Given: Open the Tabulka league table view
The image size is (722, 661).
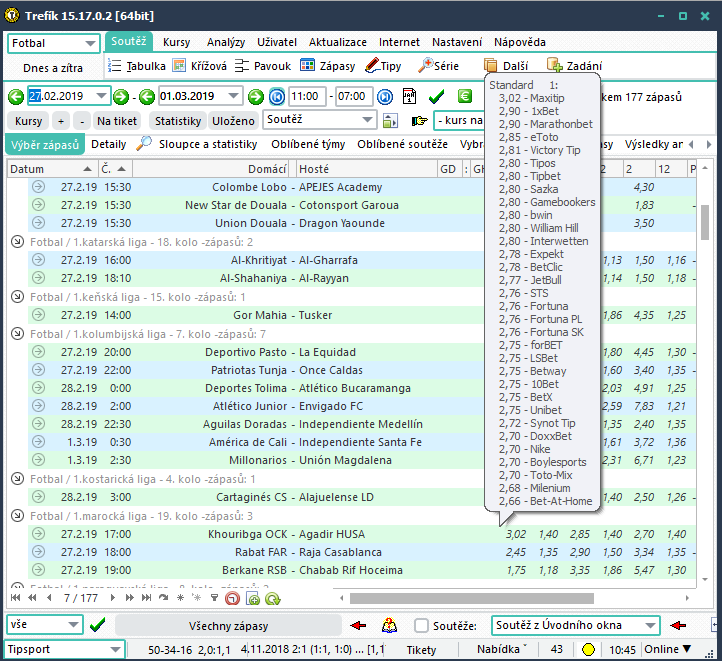Looking at the screenshot, I should pyautogui.click(x=136, y=66).
